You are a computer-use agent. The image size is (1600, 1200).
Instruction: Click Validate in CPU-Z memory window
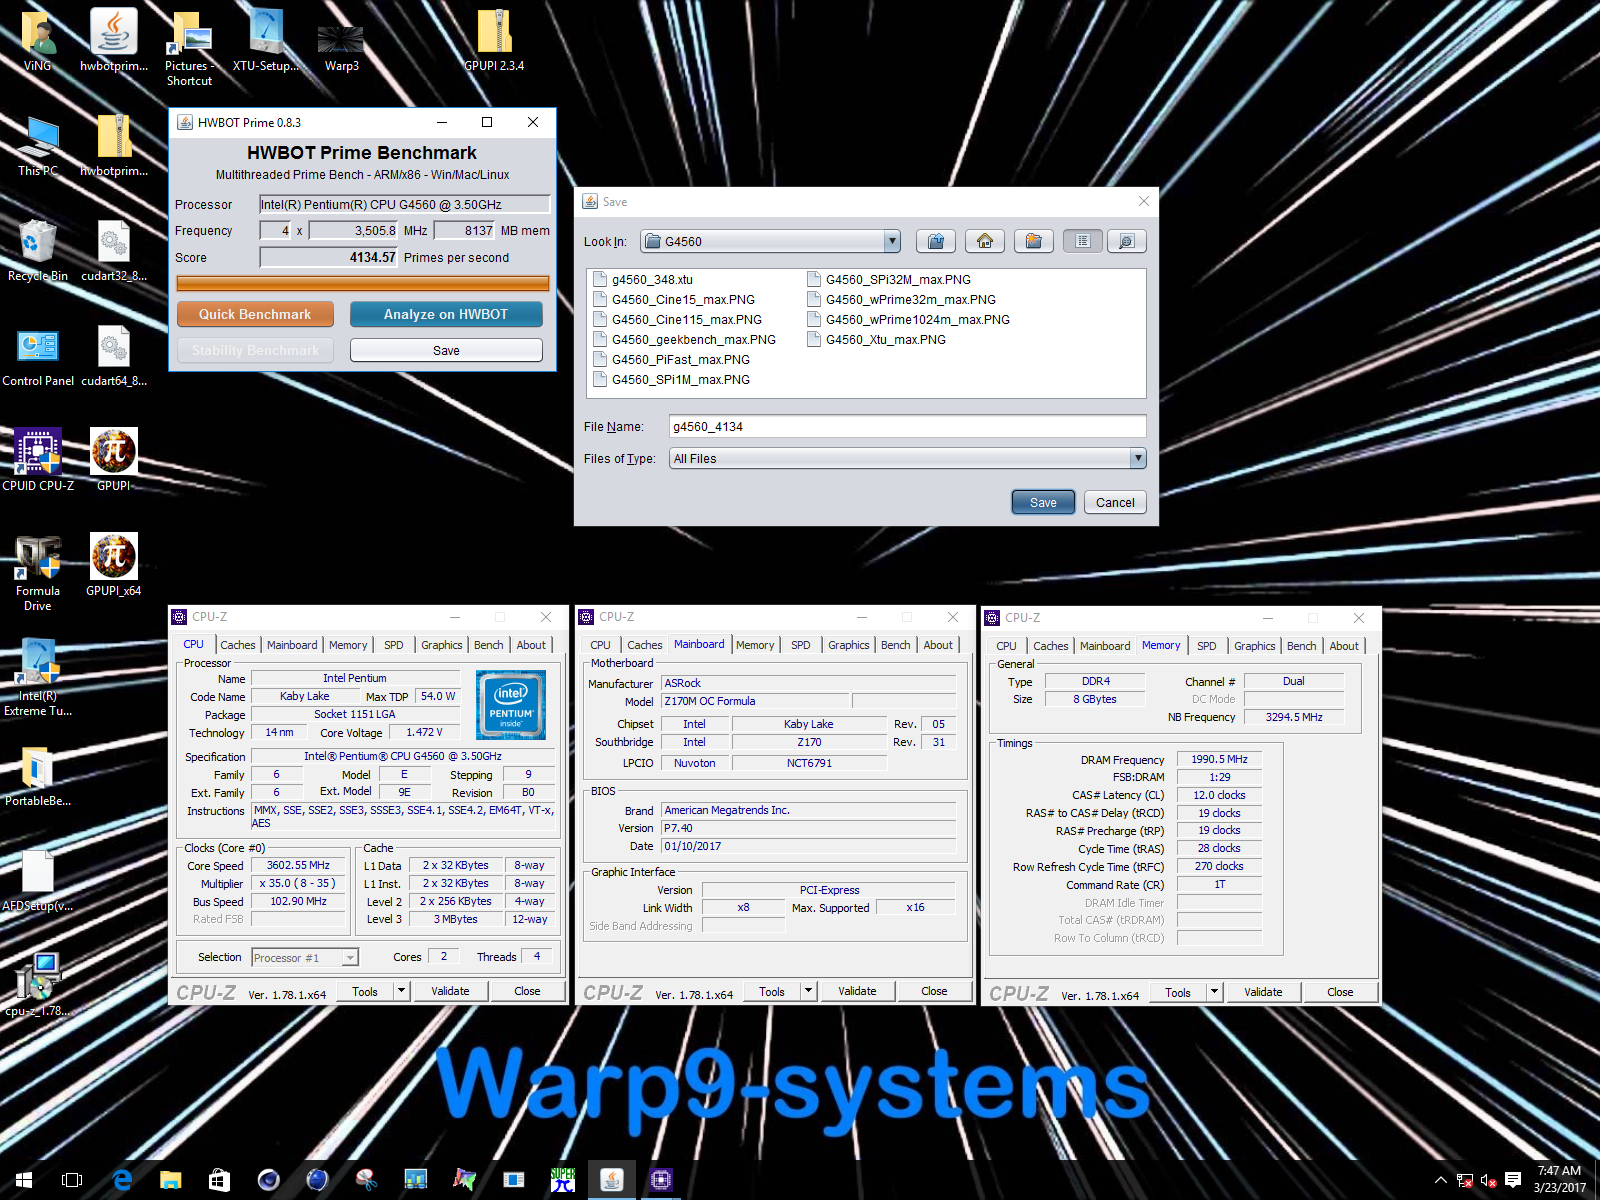click(x=1263, y=992)
